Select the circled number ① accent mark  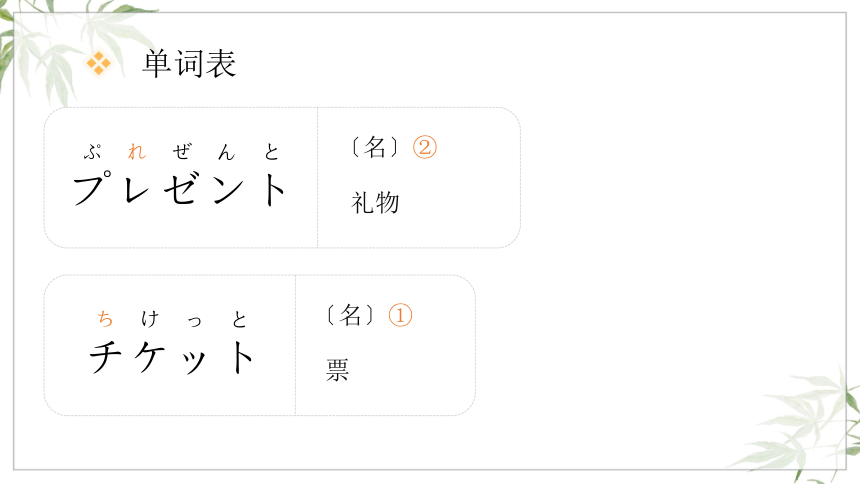coord(400,316)
